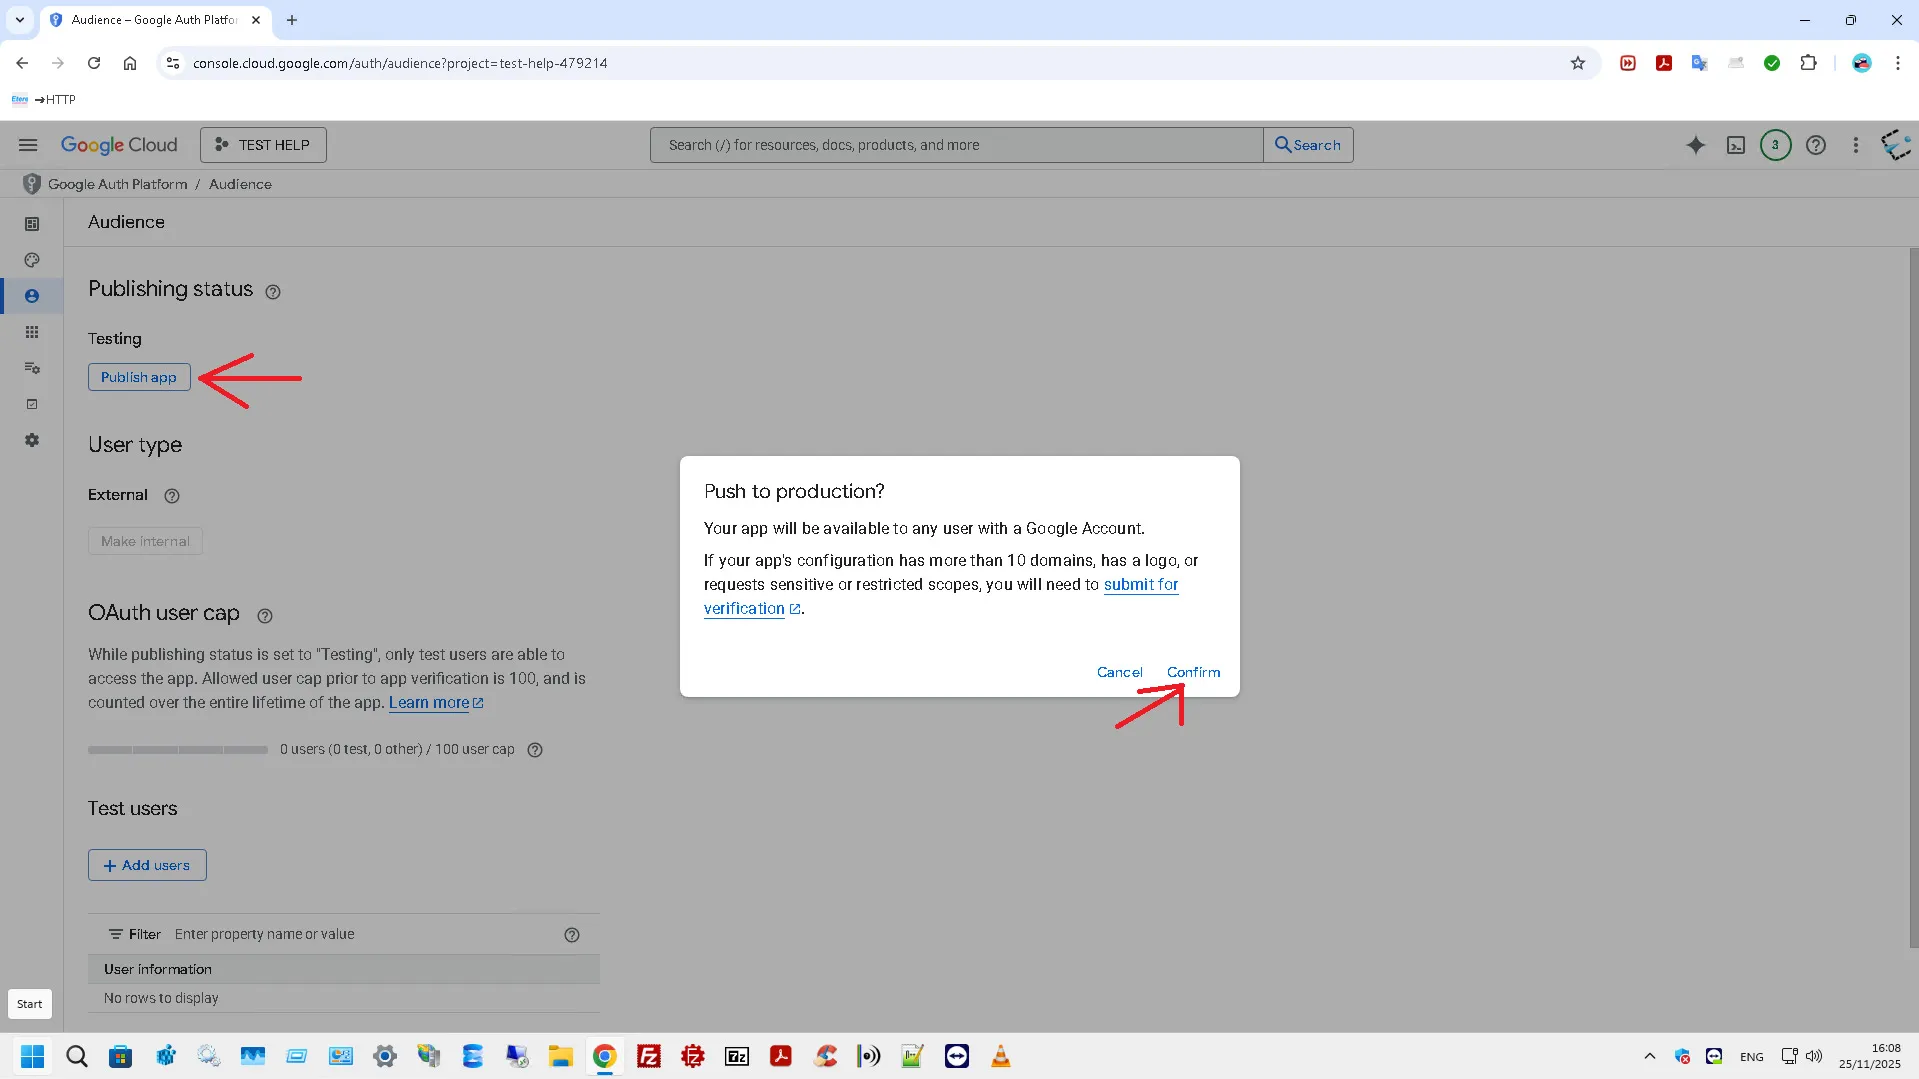This screenshot has width=1919, height=1079.
Task: Click the Search button in console header
Action: (1308, 145)
